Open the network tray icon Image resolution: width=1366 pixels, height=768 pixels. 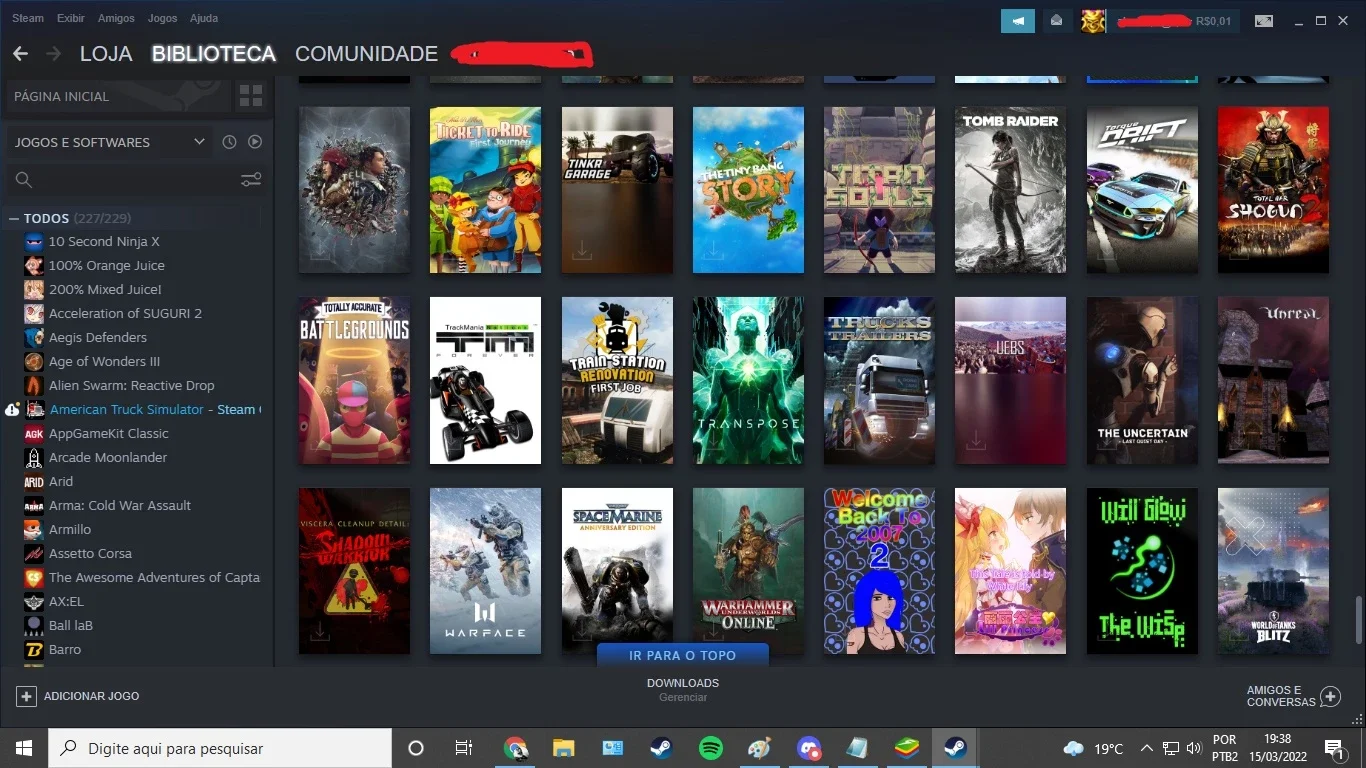click(x=1170, y=748)
